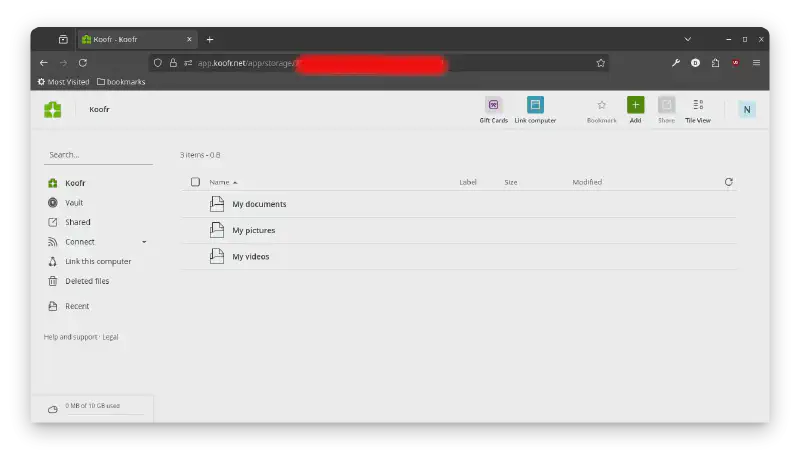Image resolution: width=800 pixels, height=457 pixels.
Task: Open Vault in the sidebar
Action: tap(74, 203)
